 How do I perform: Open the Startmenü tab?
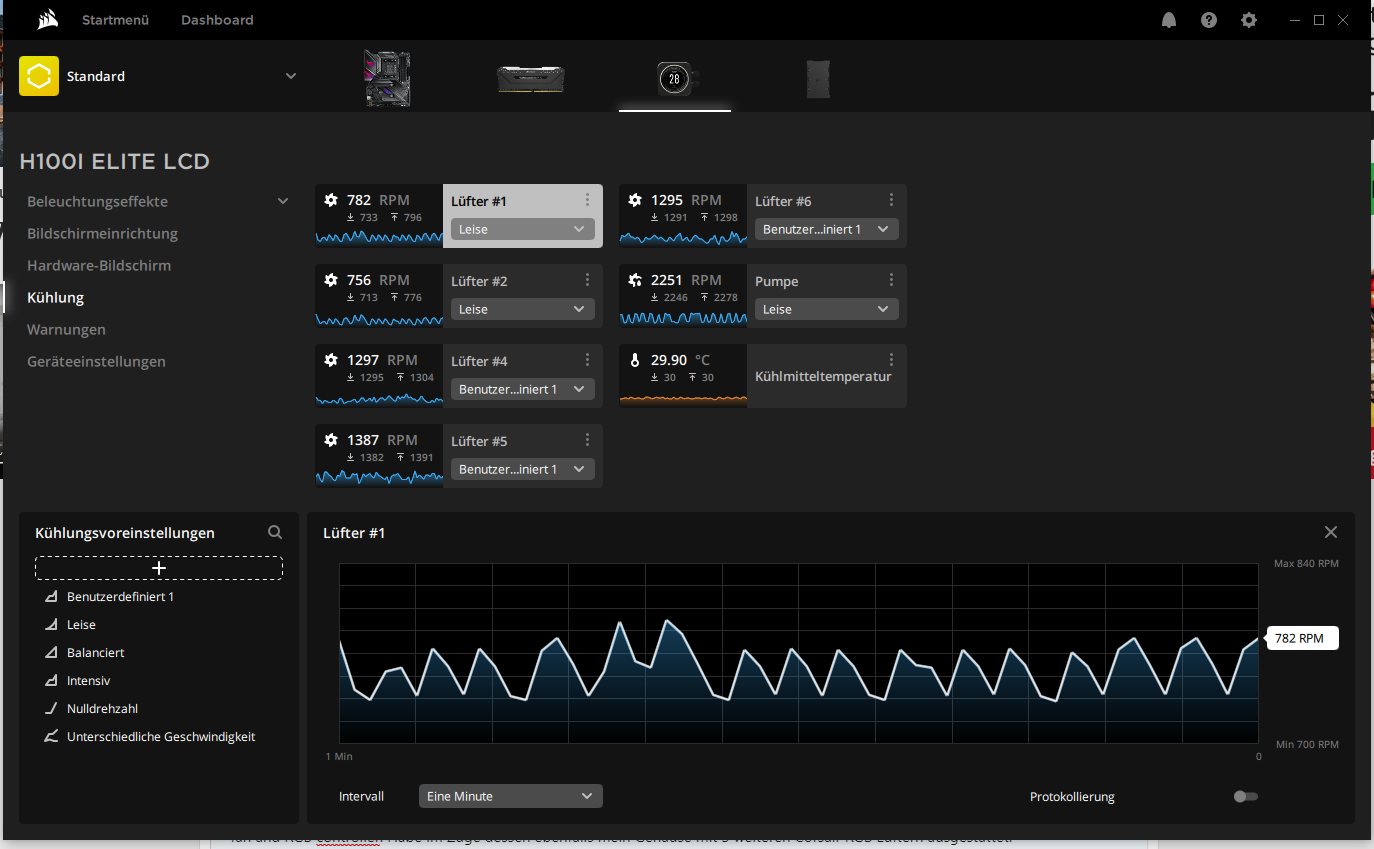[x=115, y=20]
